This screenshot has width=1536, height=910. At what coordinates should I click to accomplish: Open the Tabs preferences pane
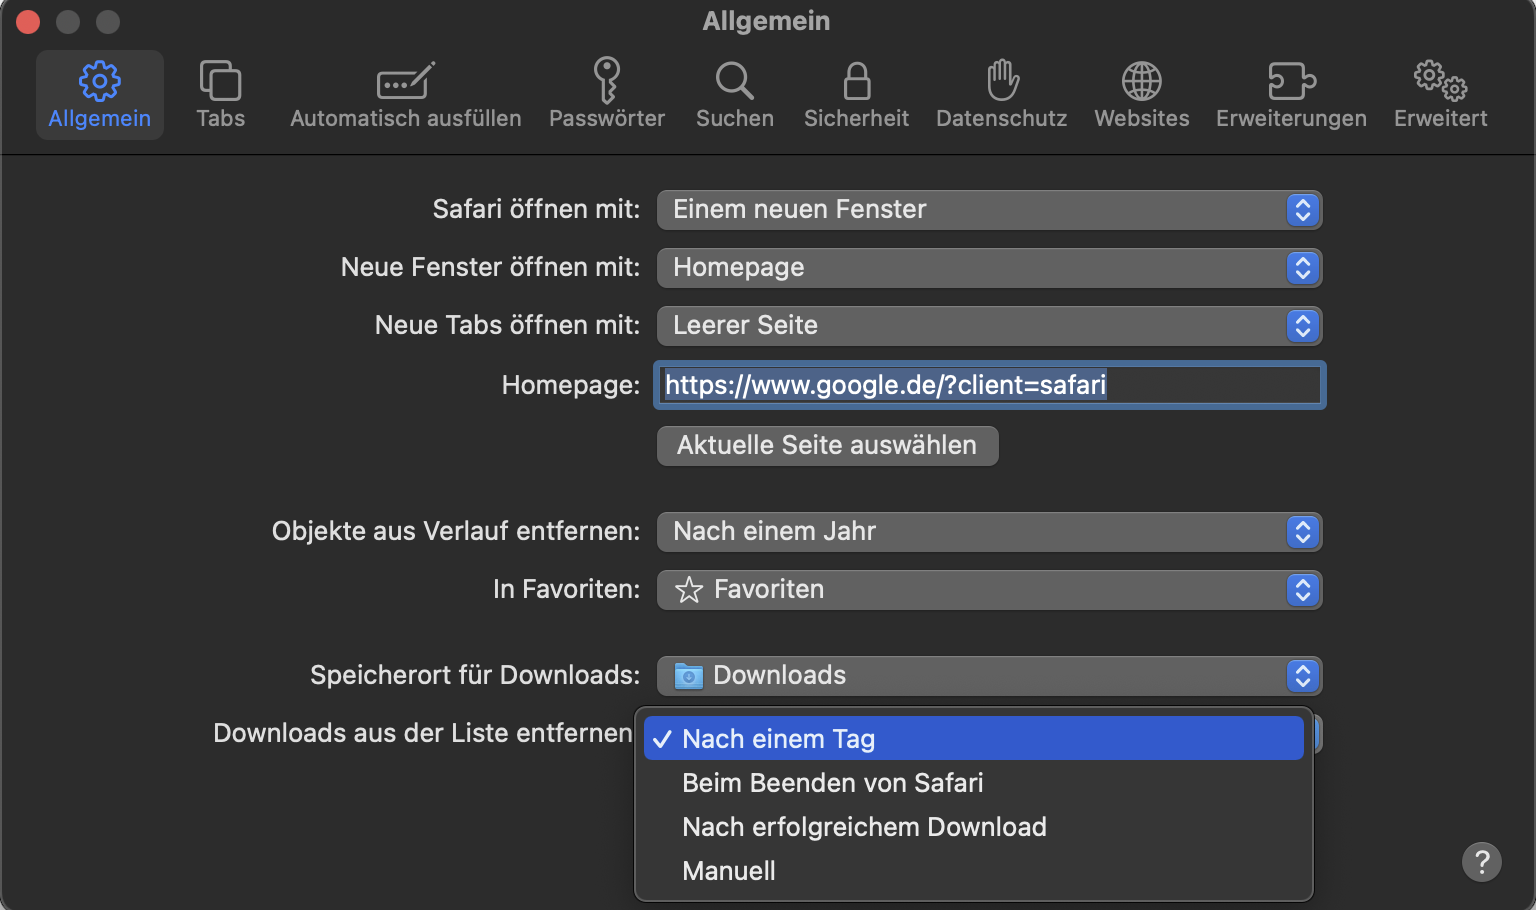[220, 95]
